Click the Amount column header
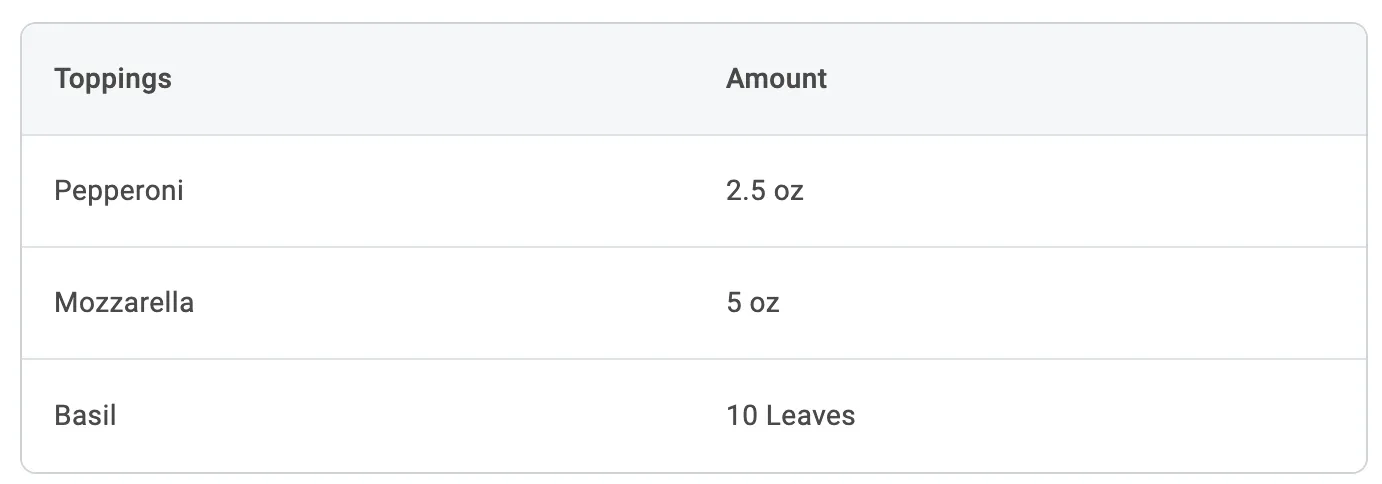Viewport: 1382px width, 484px height. click(776, 79)
